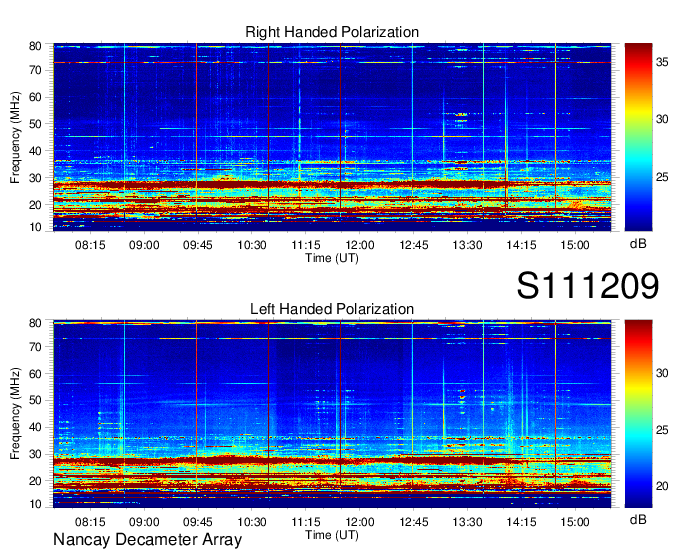Viewport: 680px width, 552px height.
Task: Click the 09:00 tick on Left Handed plot
Action: tap(144, 522)
